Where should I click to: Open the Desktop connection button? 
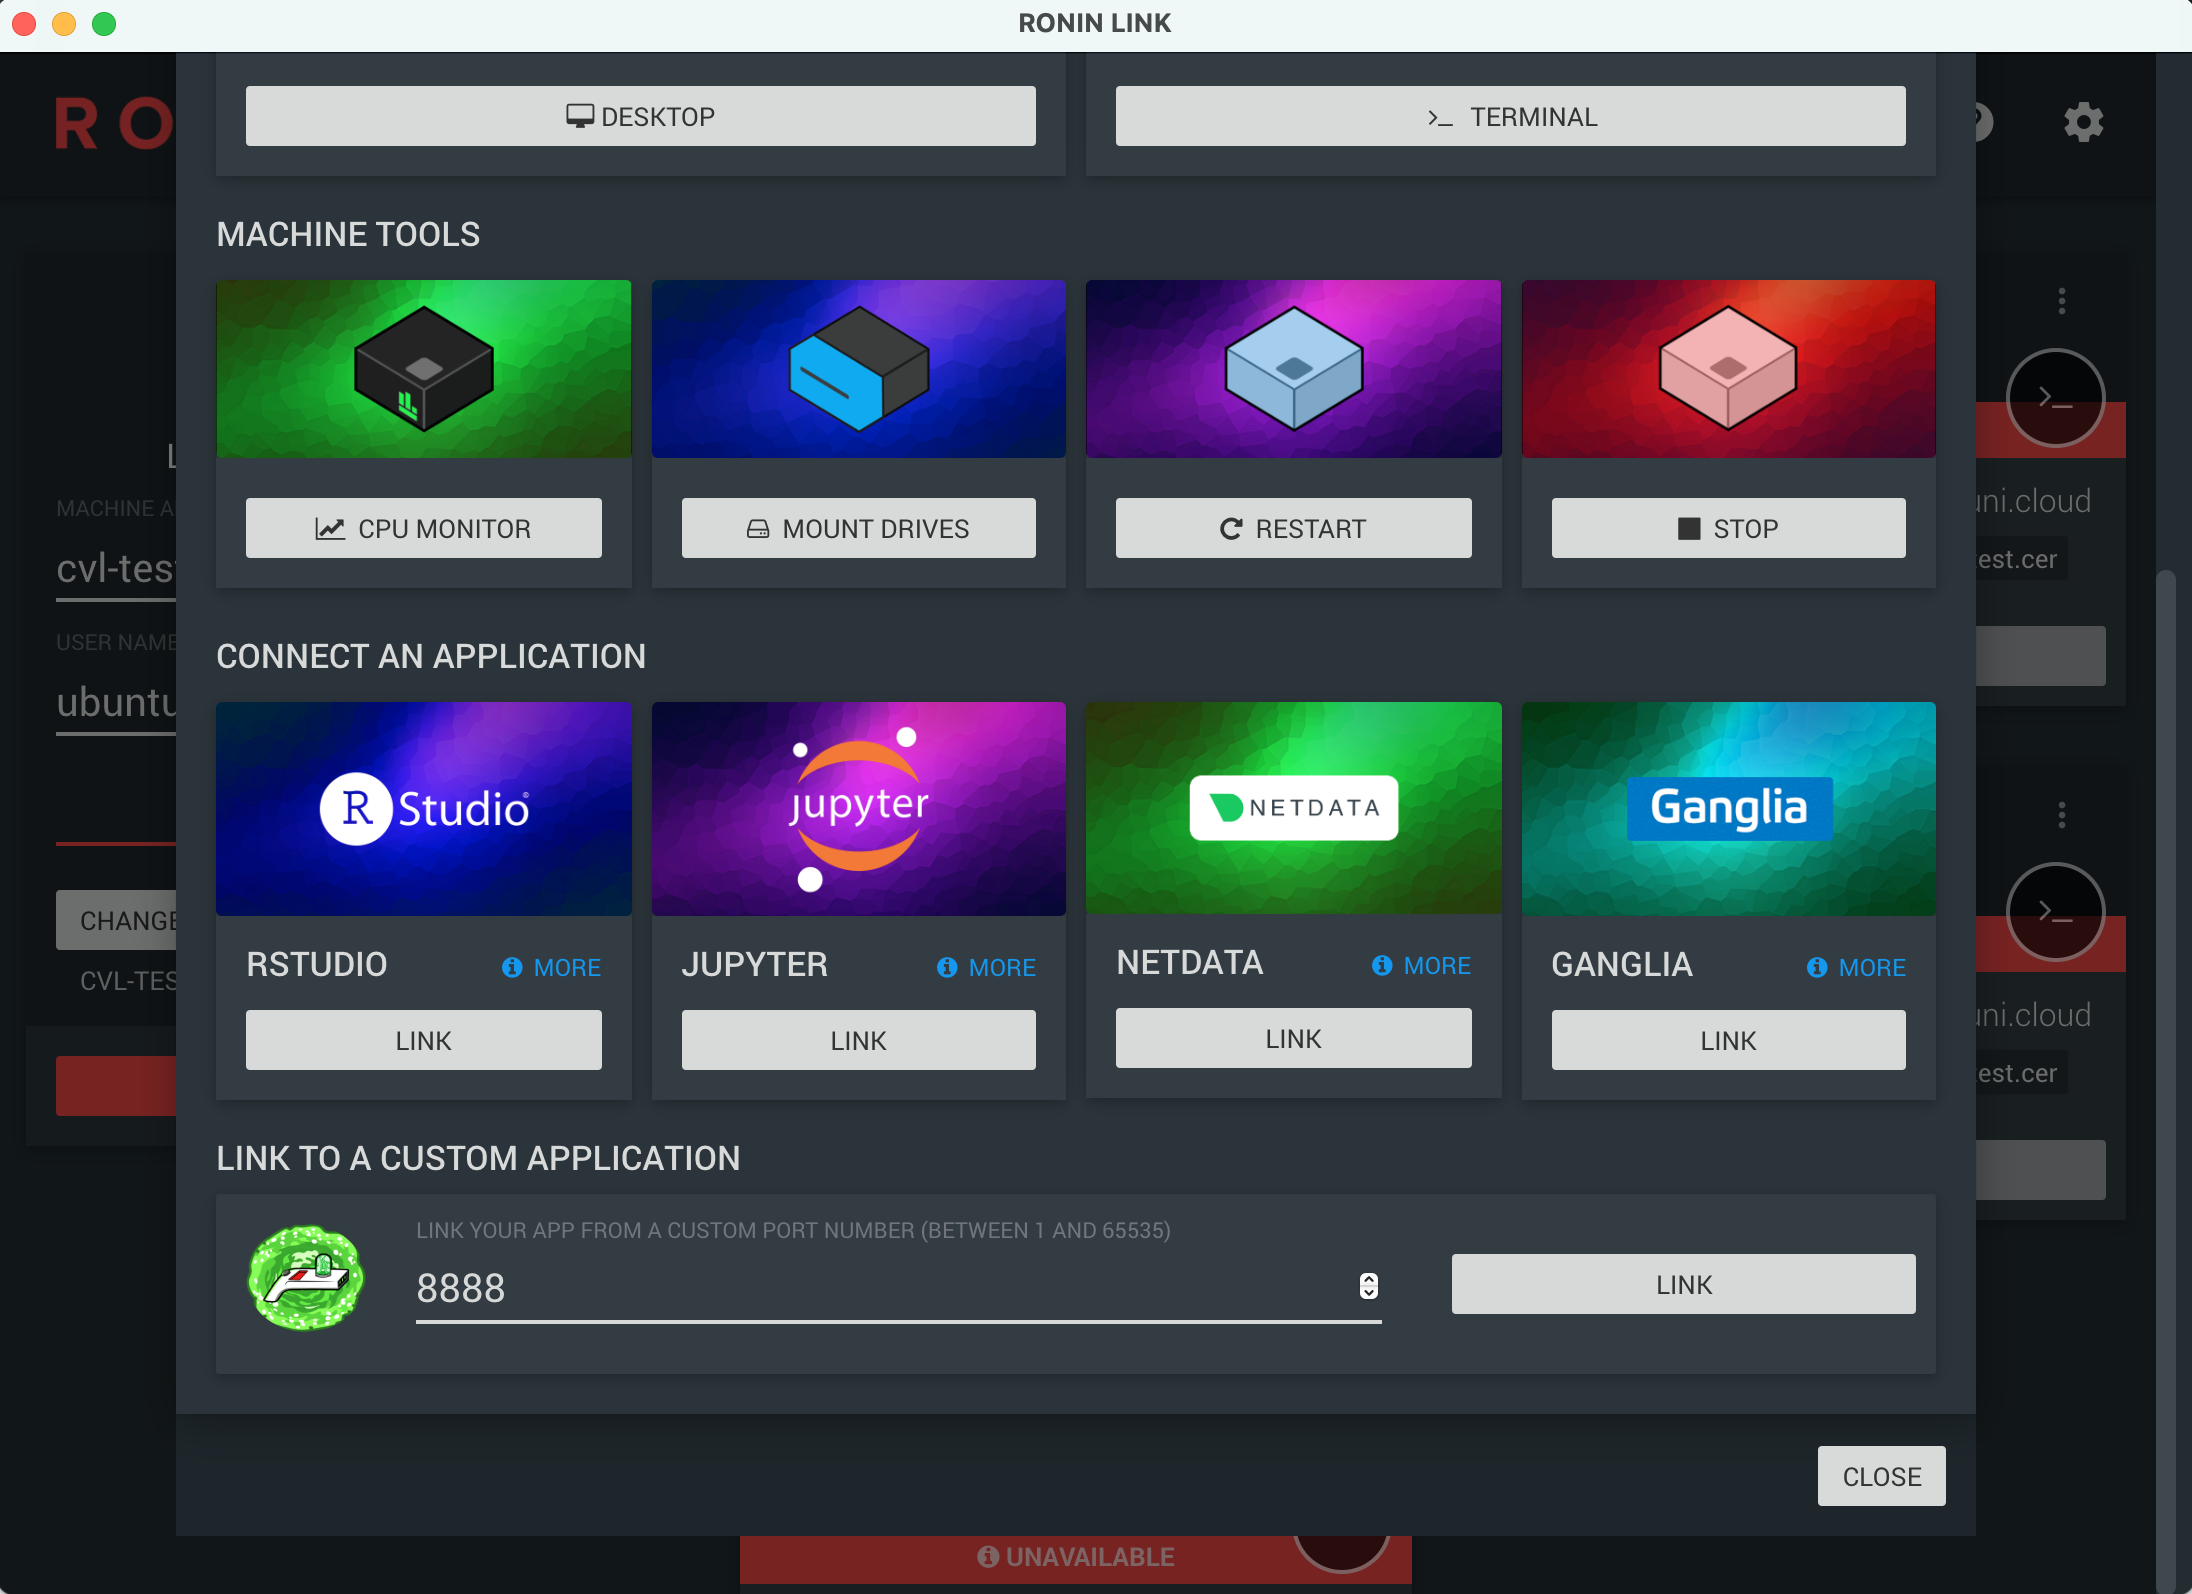point(641,116)
